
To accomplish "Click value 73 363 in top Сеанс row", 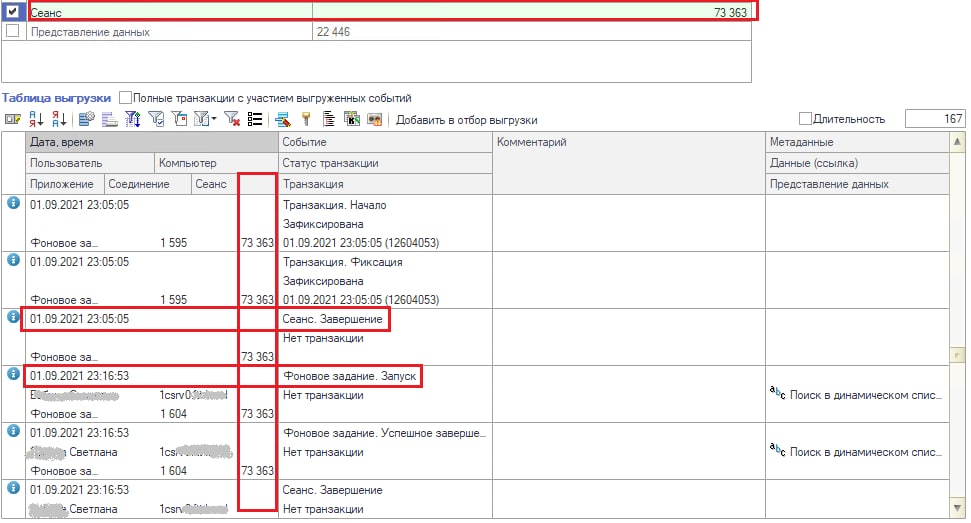I will 730,12.
